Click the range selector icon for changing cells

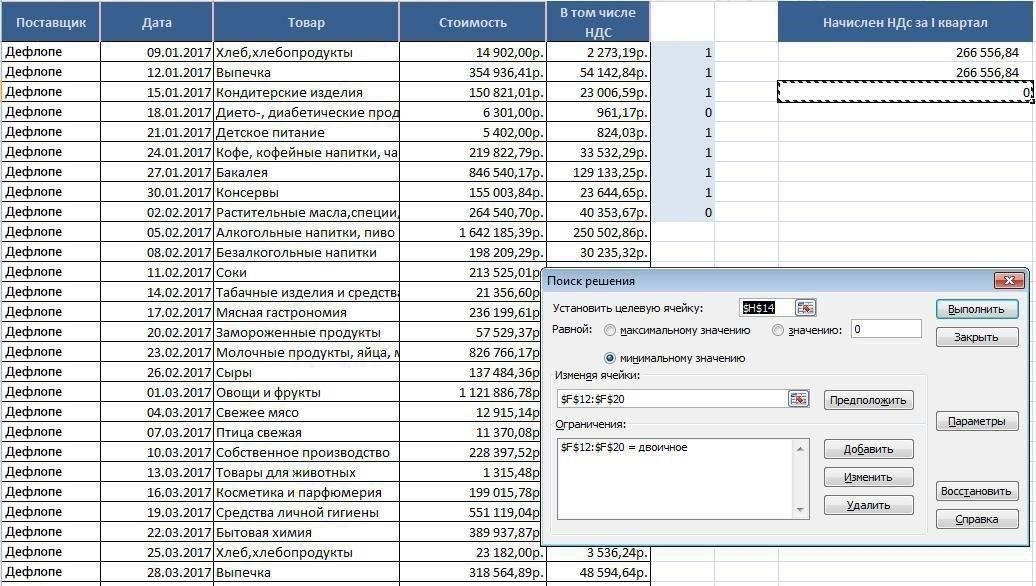coord(798,398)
